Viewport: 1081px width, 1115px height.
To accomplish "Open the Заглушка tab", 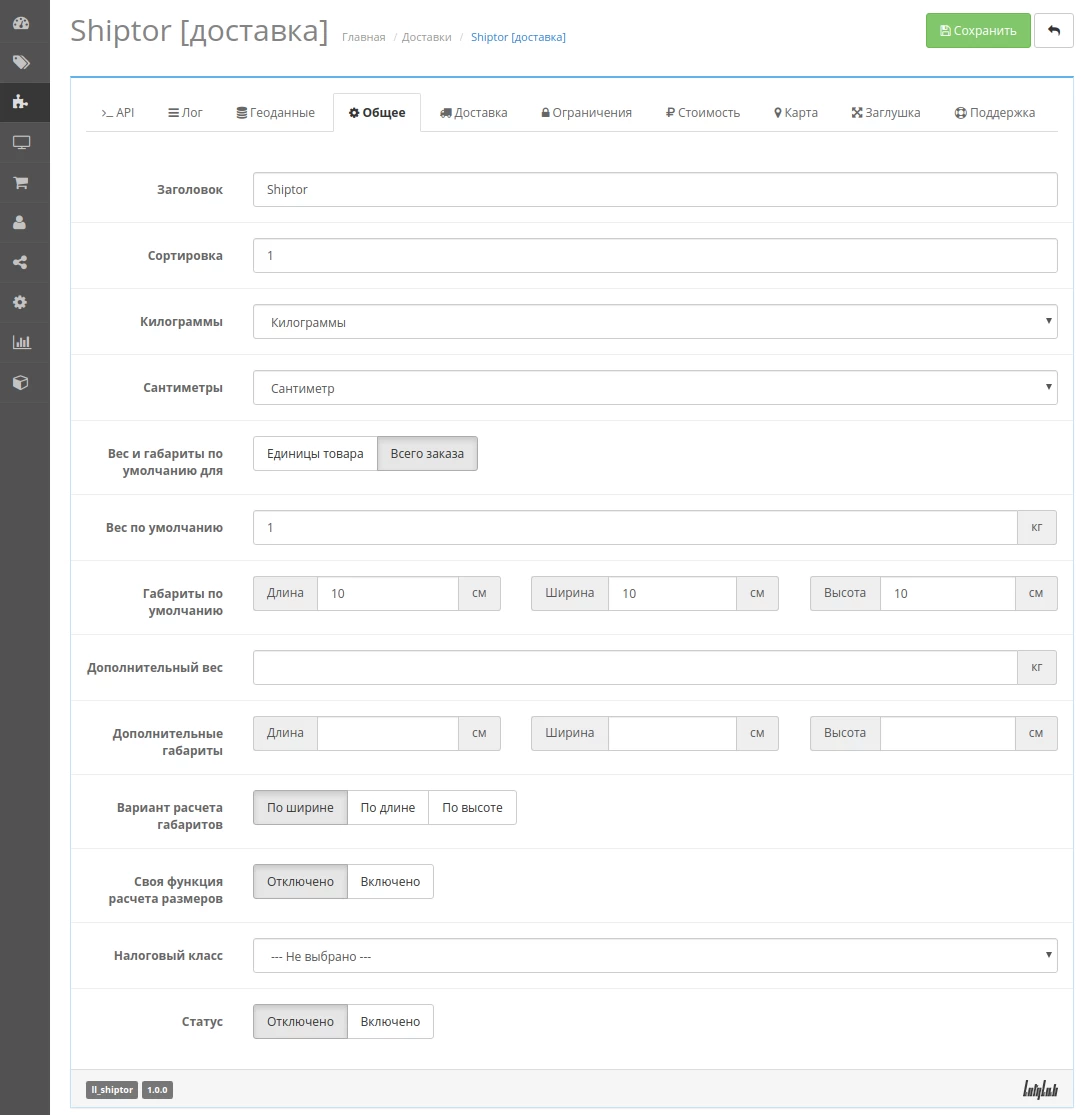I will click(886, 112).
